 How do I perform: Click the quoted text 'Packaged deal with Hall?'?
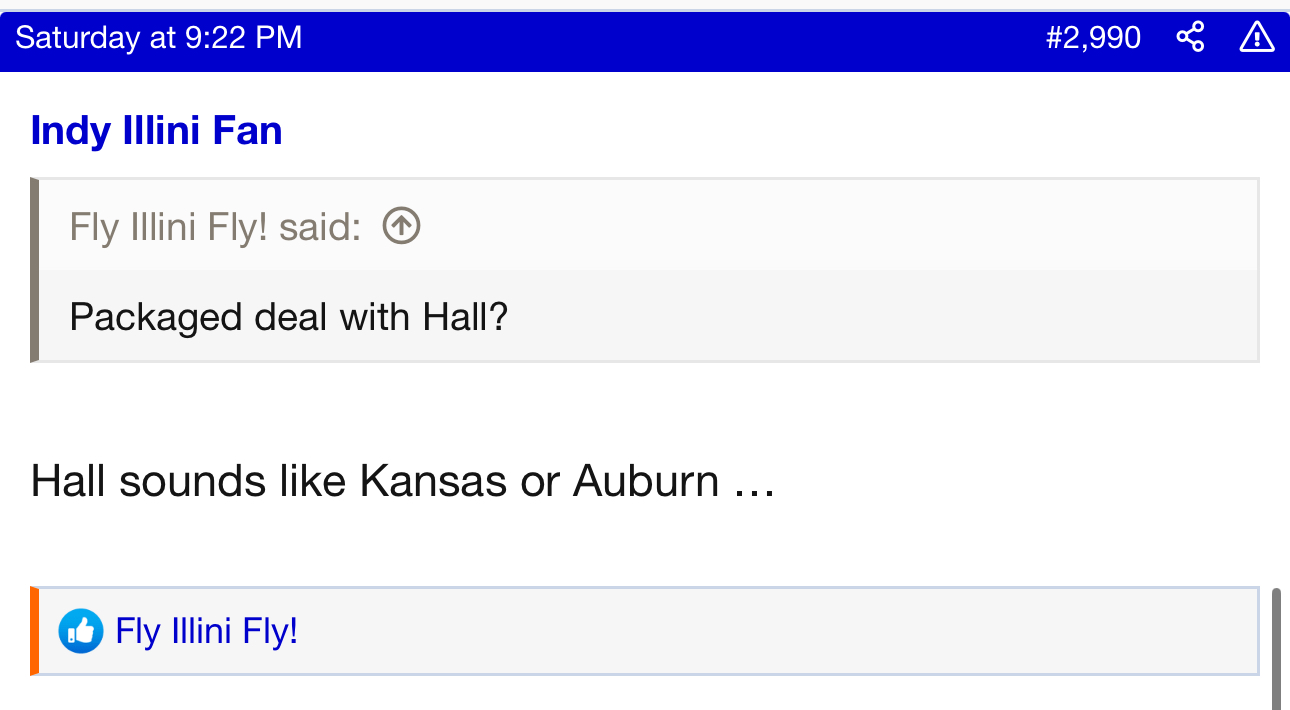(288, 317)
